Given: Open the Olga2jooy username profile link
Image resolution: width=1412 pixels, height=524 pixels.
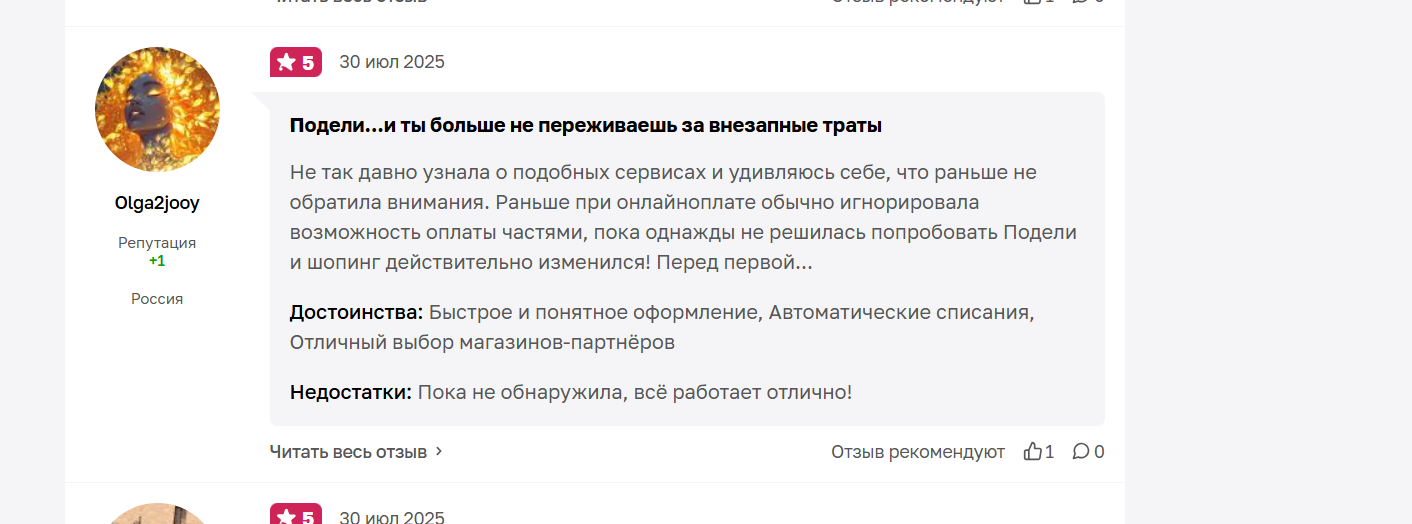Looking at the screenshot, I should pyautogui.click(x=157, y=203).
